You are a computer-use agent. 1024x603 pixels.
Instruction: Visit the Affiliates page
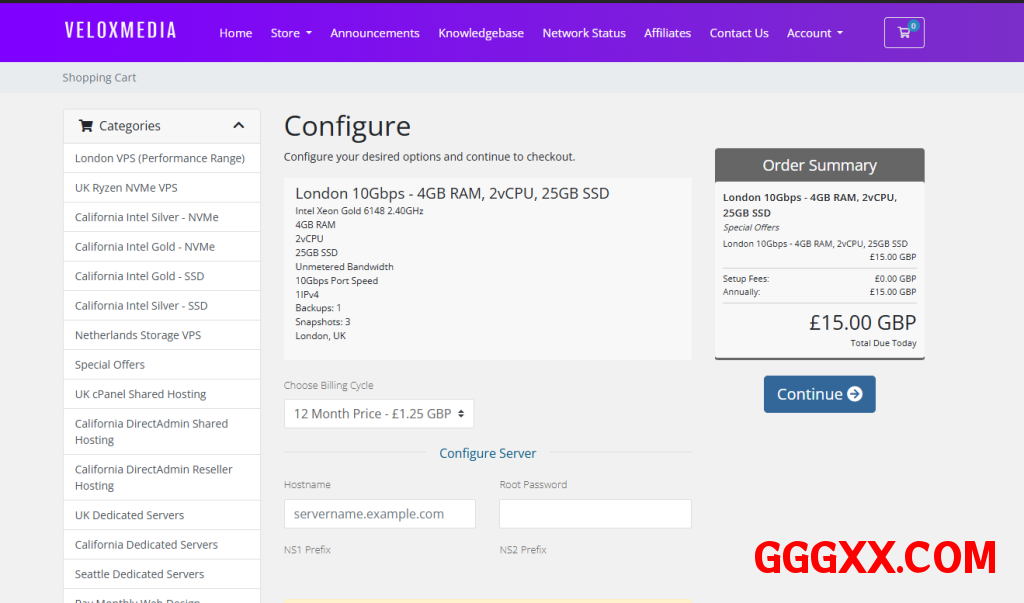[667, 33]
